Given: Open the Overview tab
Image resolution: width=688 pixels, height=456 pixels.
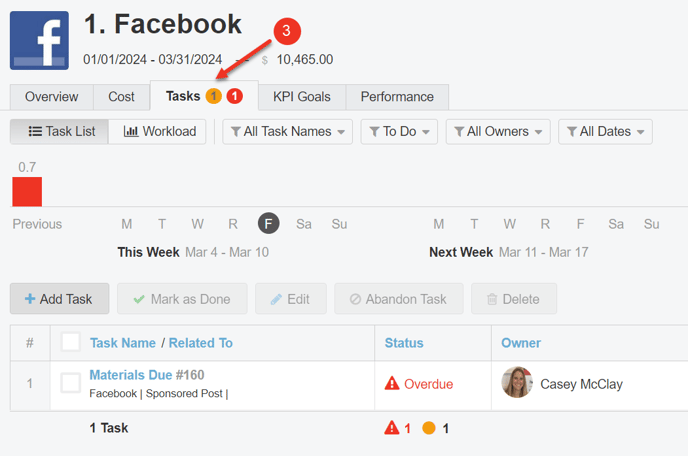Looking at the screenshot, I should click(x=52, y=97).
